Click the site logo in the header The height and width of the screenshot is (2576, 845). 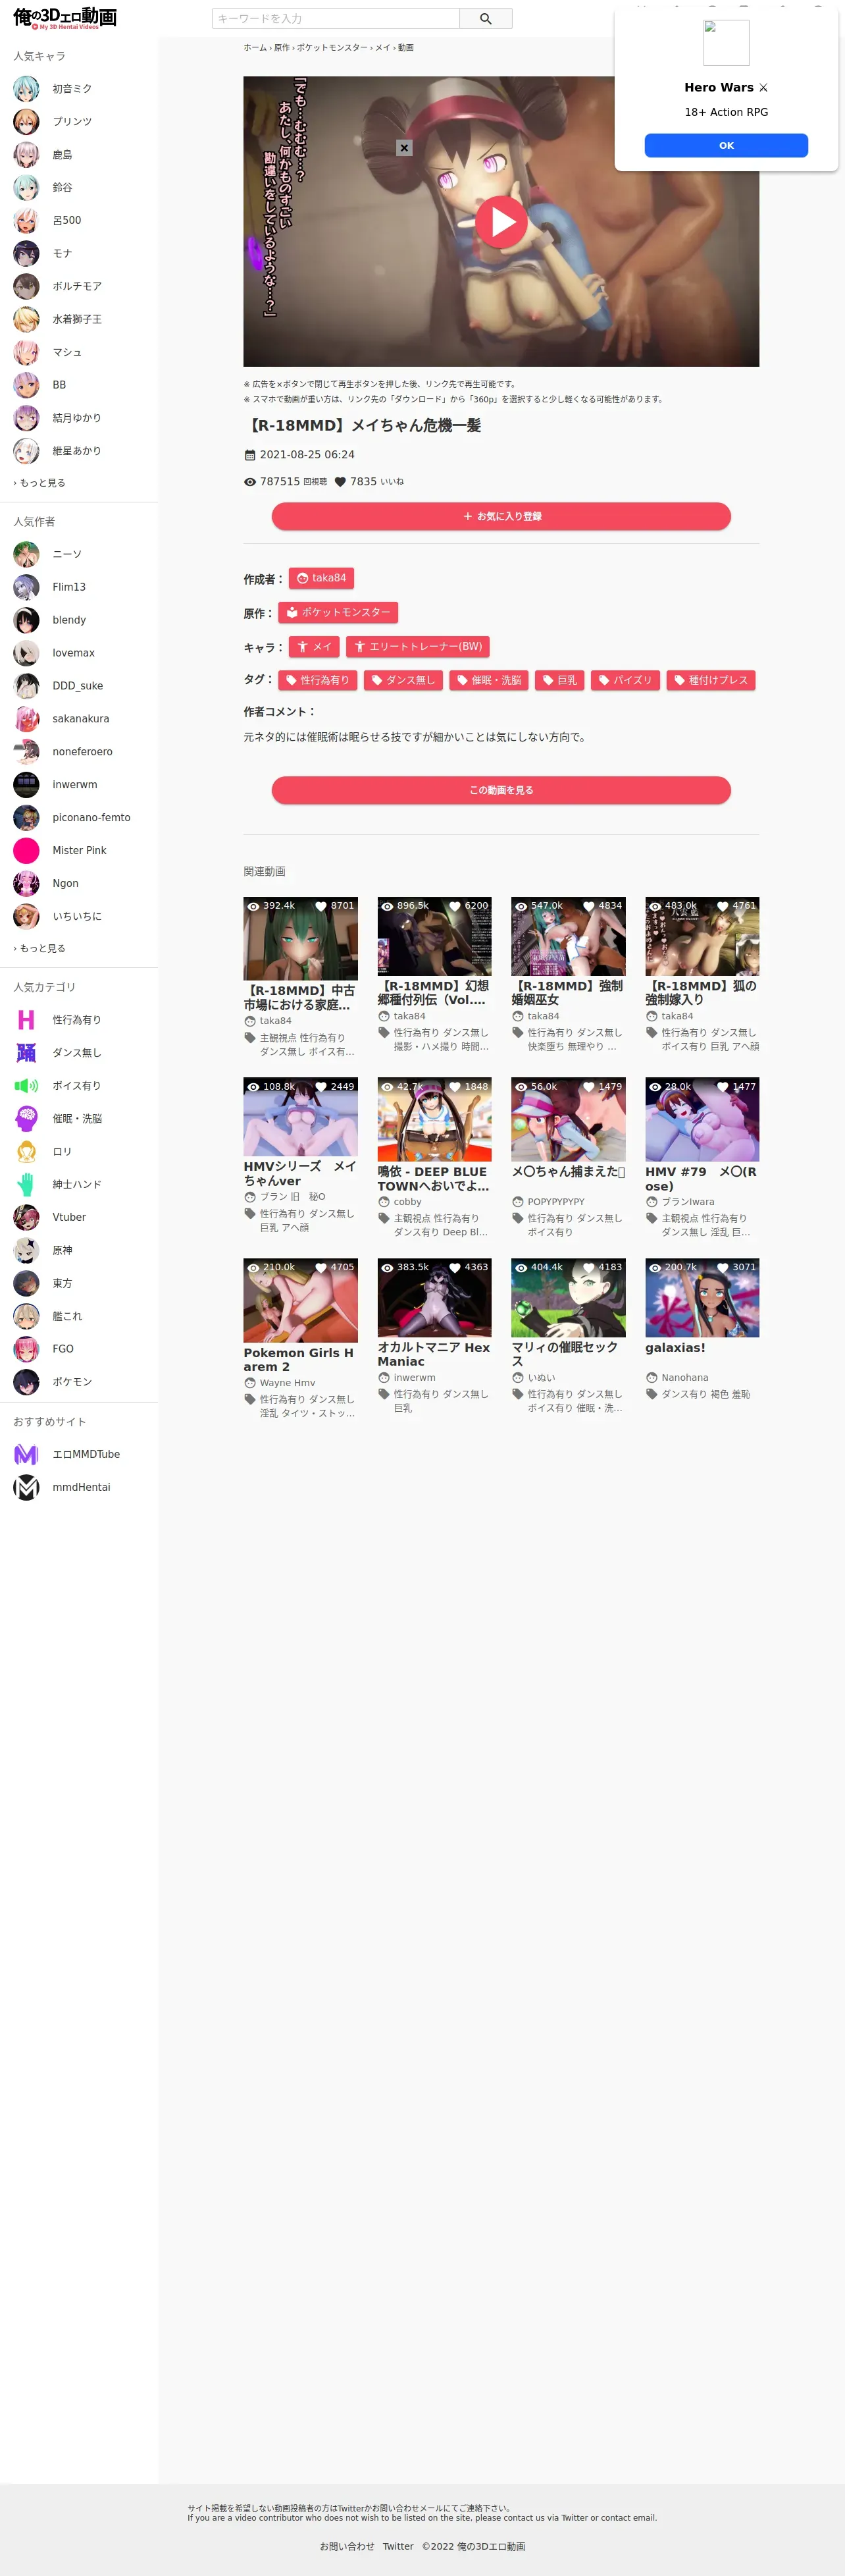65,18
